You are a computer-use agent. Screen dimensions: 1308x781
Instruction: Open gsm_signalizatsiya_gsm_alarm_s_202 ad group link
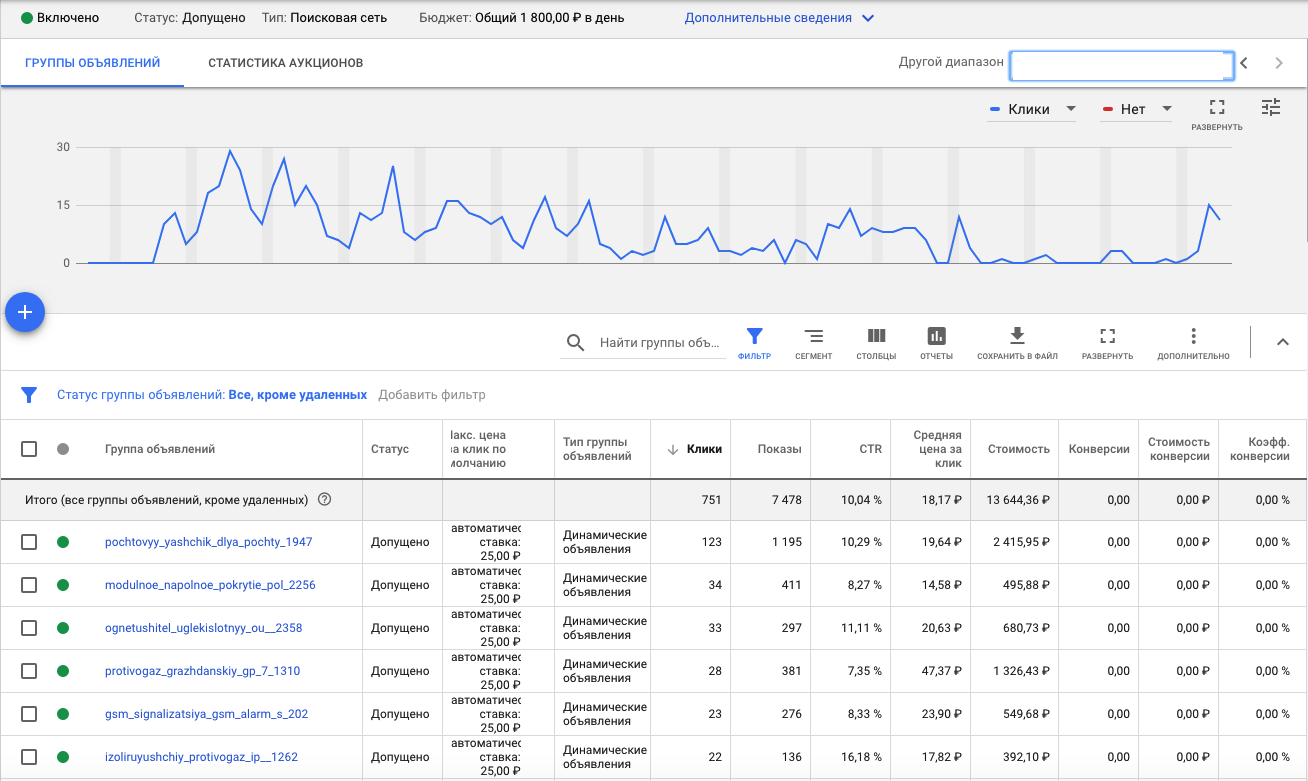[x=206, y=714]
